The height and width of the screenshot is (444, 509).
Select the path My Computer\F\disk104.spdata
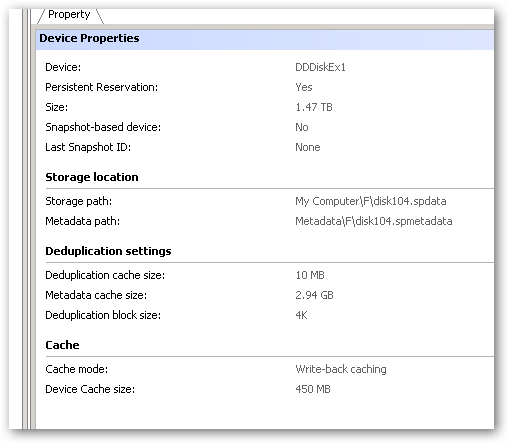371,201
